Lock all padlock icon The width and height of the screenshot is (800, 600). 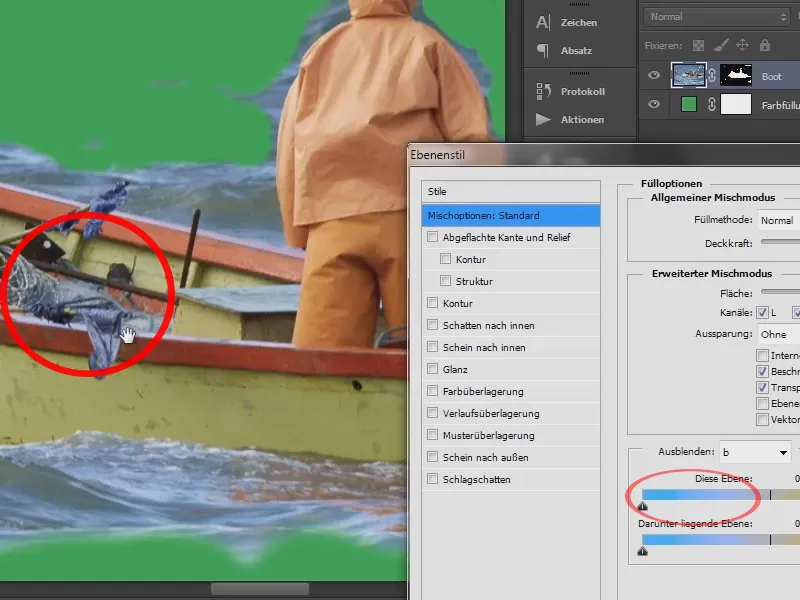(764, 45)
